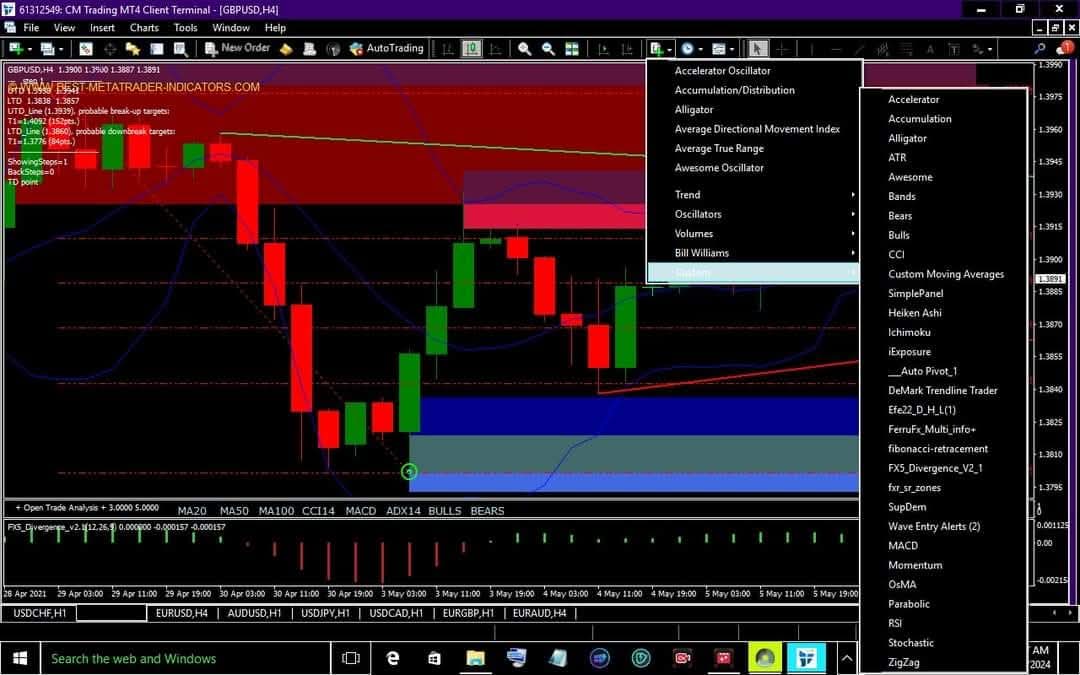Switch chart to candlestick mode
Viewport: 1080px width, 675px height.
472,49
